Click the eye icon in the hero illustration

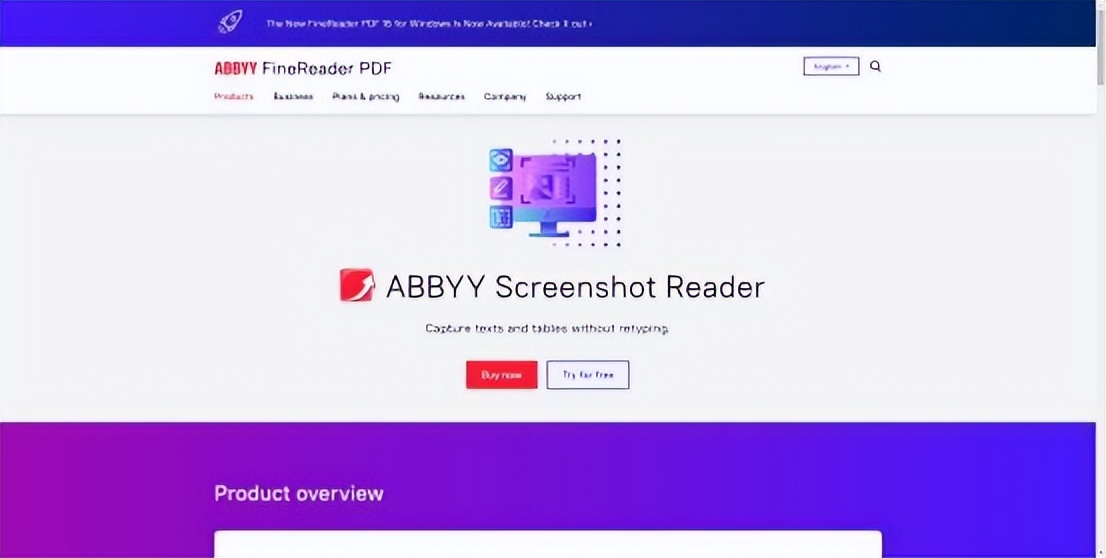(501, 160)
